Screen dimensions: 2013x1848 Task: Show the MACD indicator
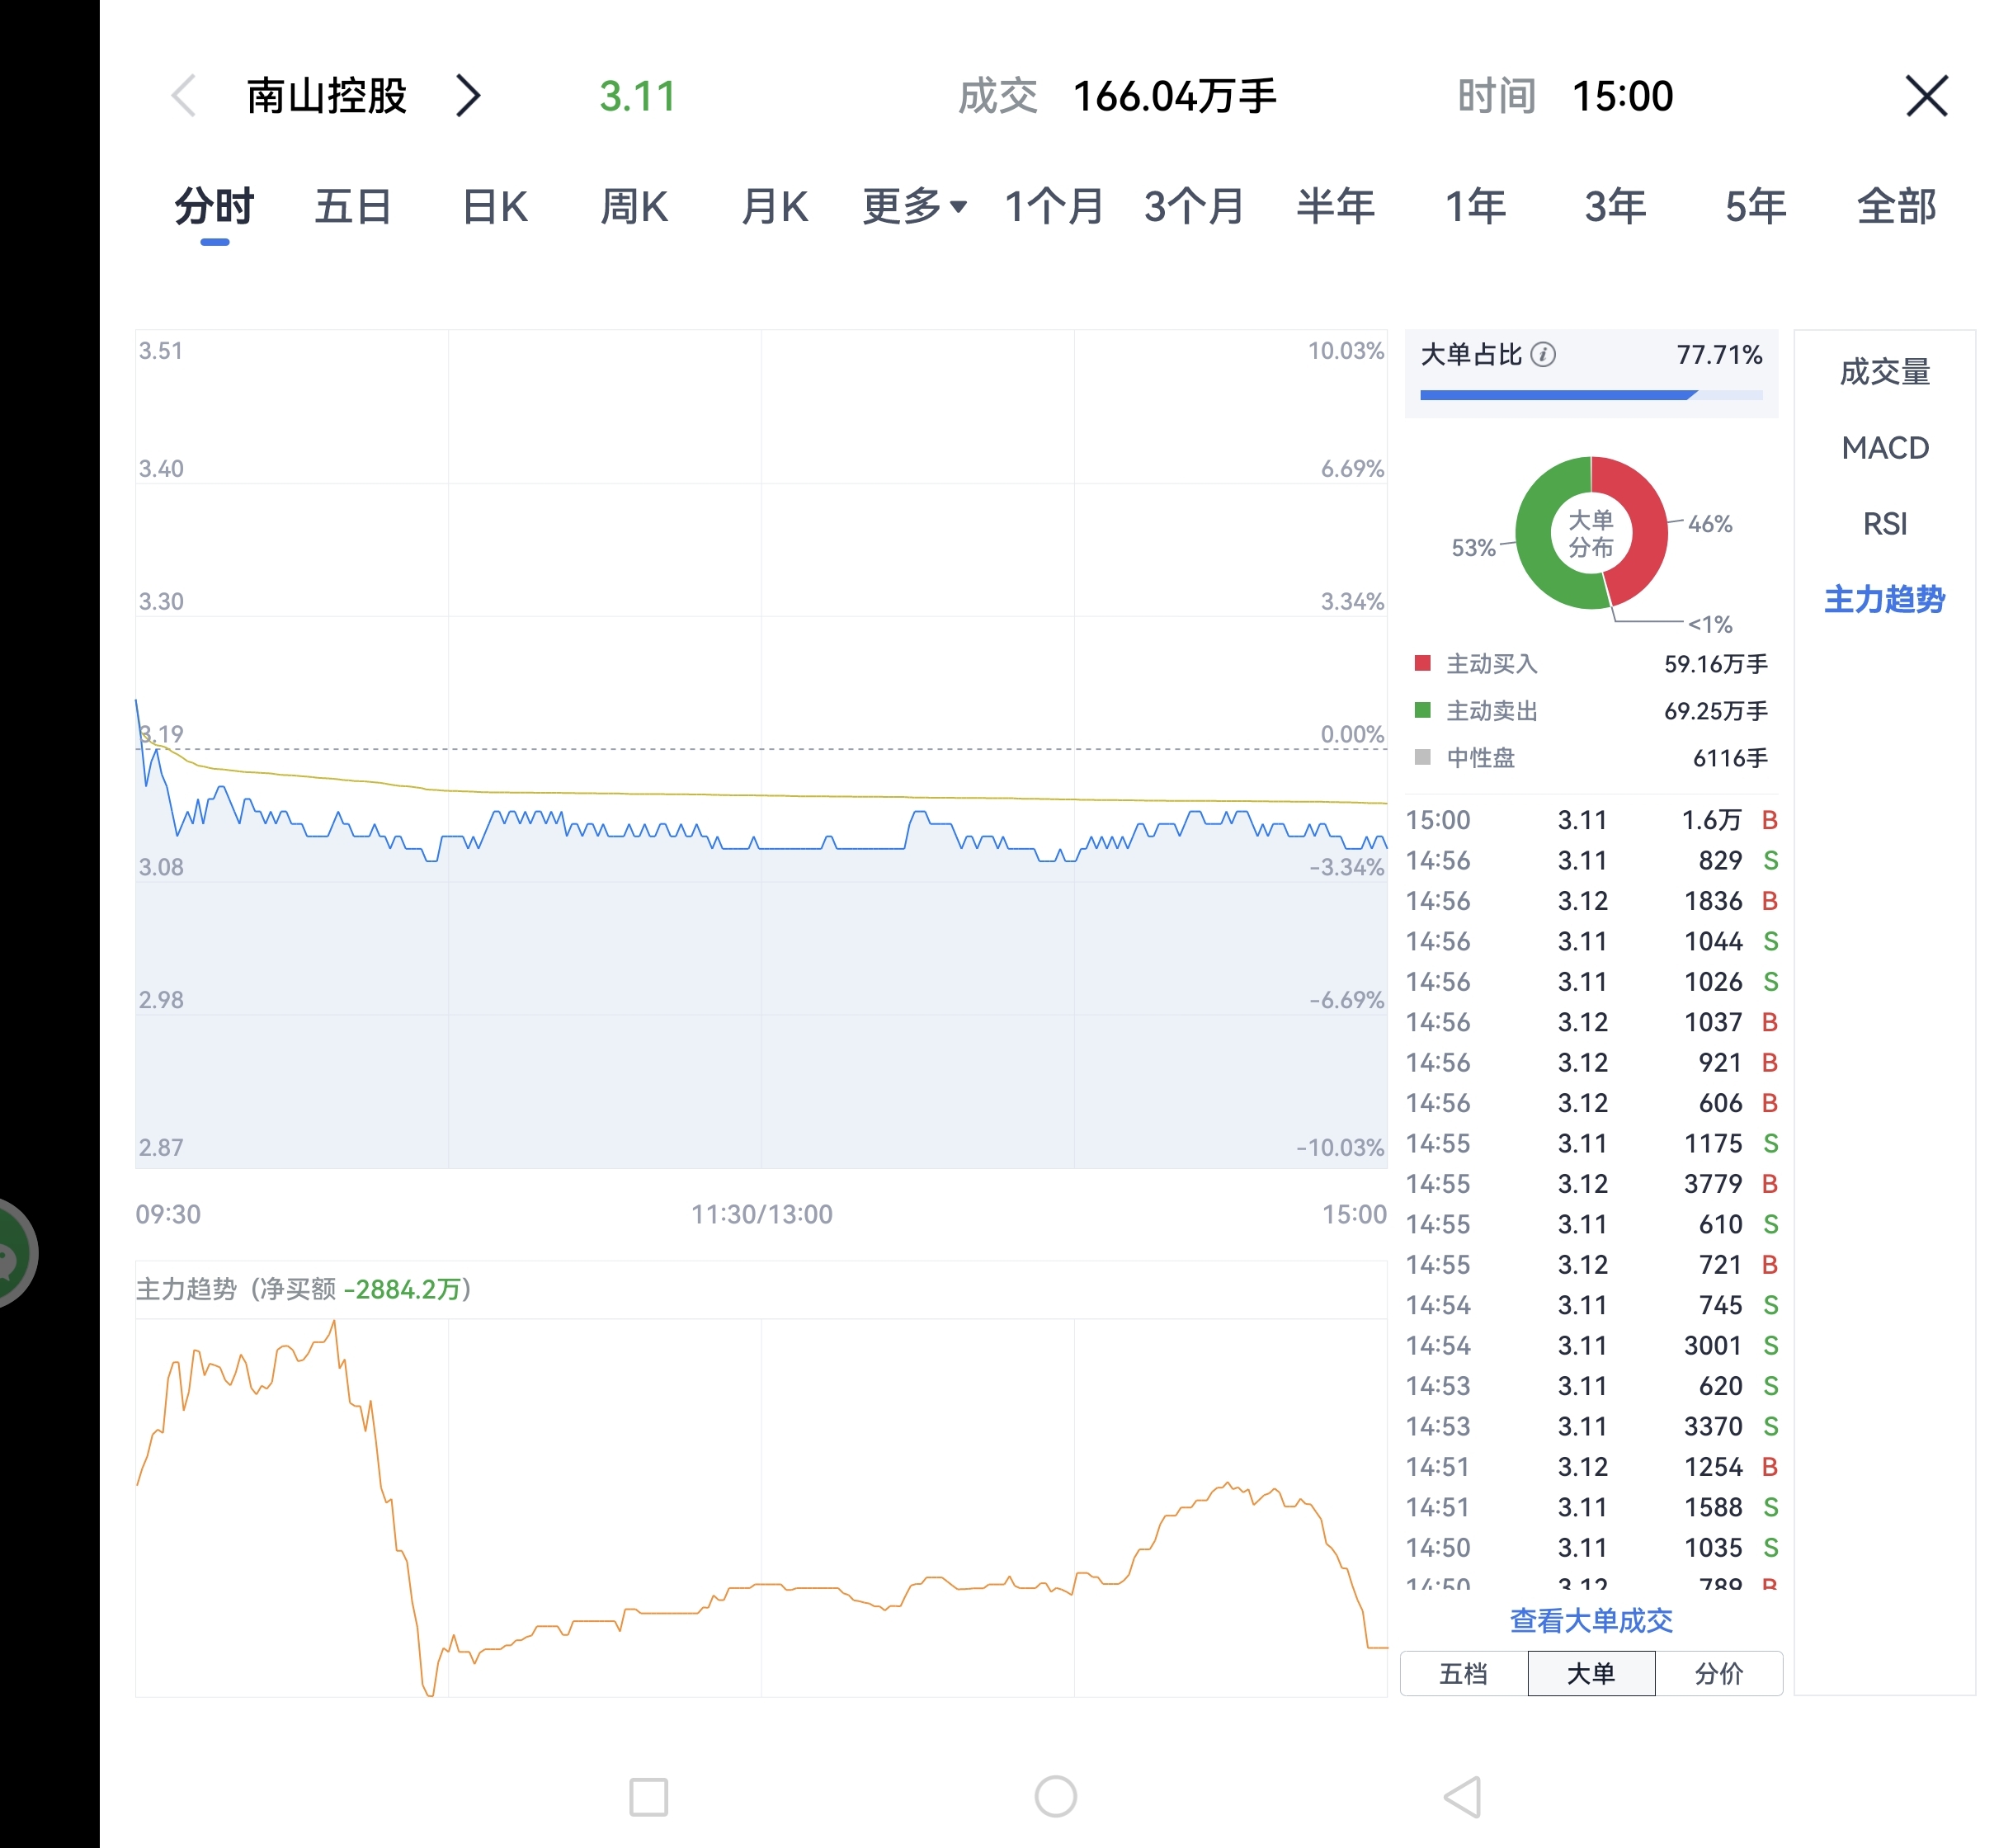pos(1885,448)
